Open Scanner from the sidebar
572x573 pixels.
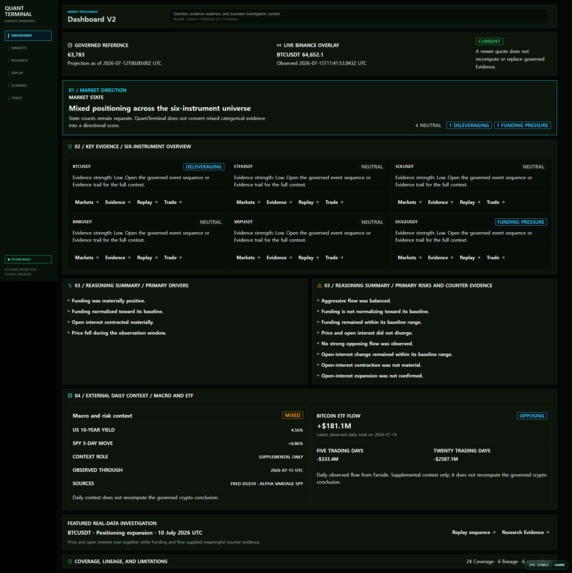point(28,85)
